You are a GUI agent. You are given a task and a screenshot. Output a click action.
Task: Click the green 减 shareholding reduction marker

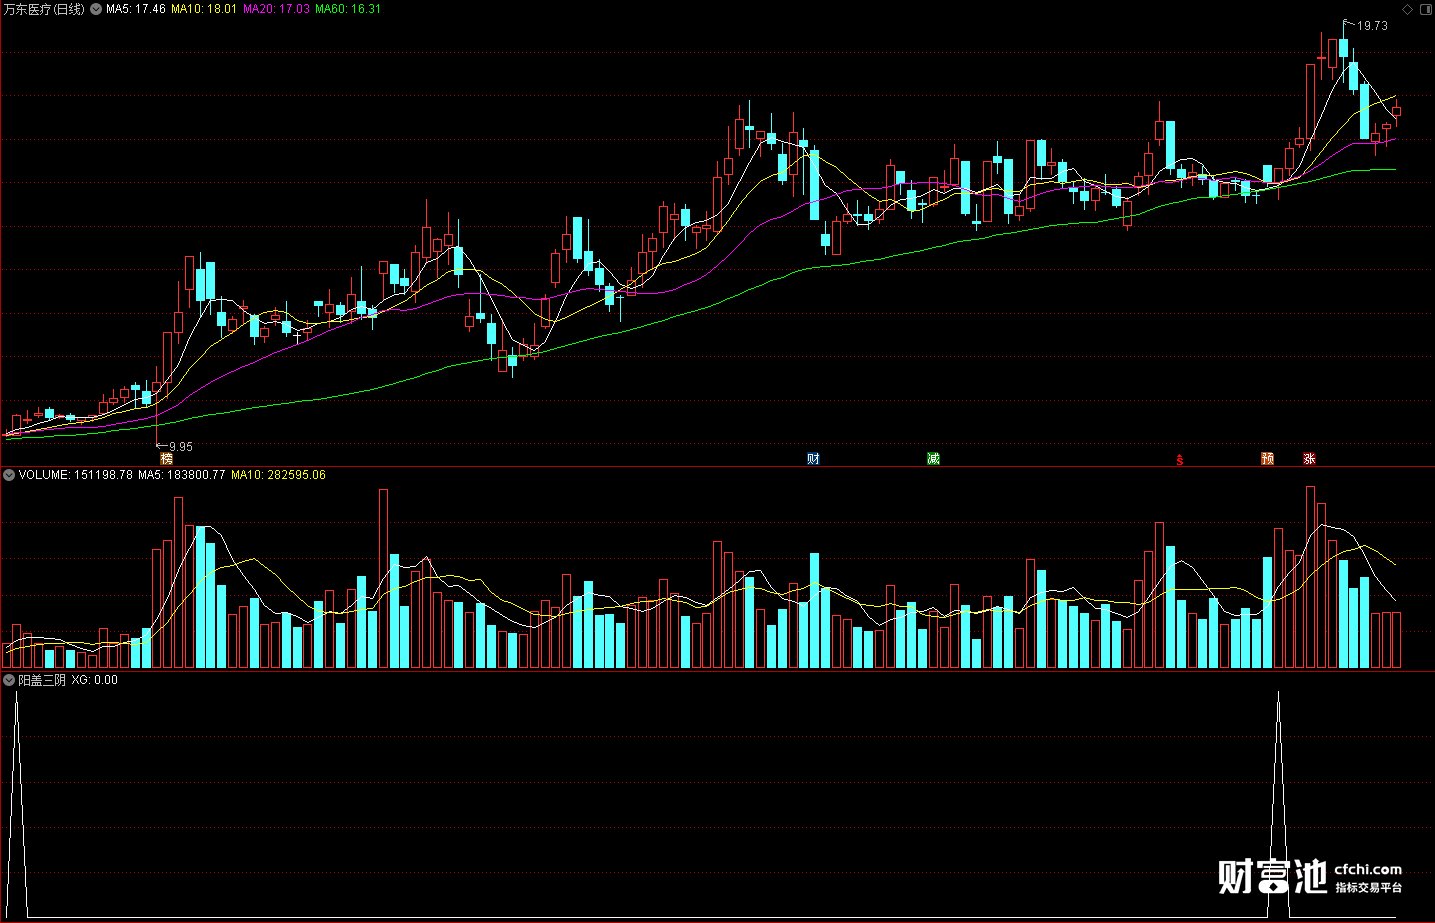(933, 459)
